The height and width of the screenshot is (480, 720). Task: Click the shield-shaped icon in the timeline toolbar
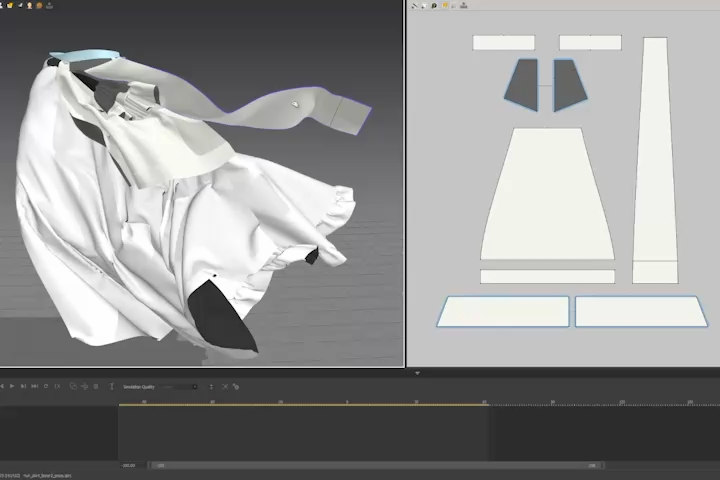96,386
